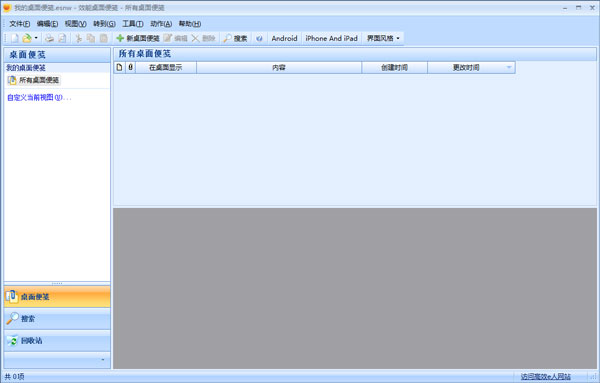Expand the open-folder dropdown arrow
Screen dimensions: 600x383
coord(36,38)
